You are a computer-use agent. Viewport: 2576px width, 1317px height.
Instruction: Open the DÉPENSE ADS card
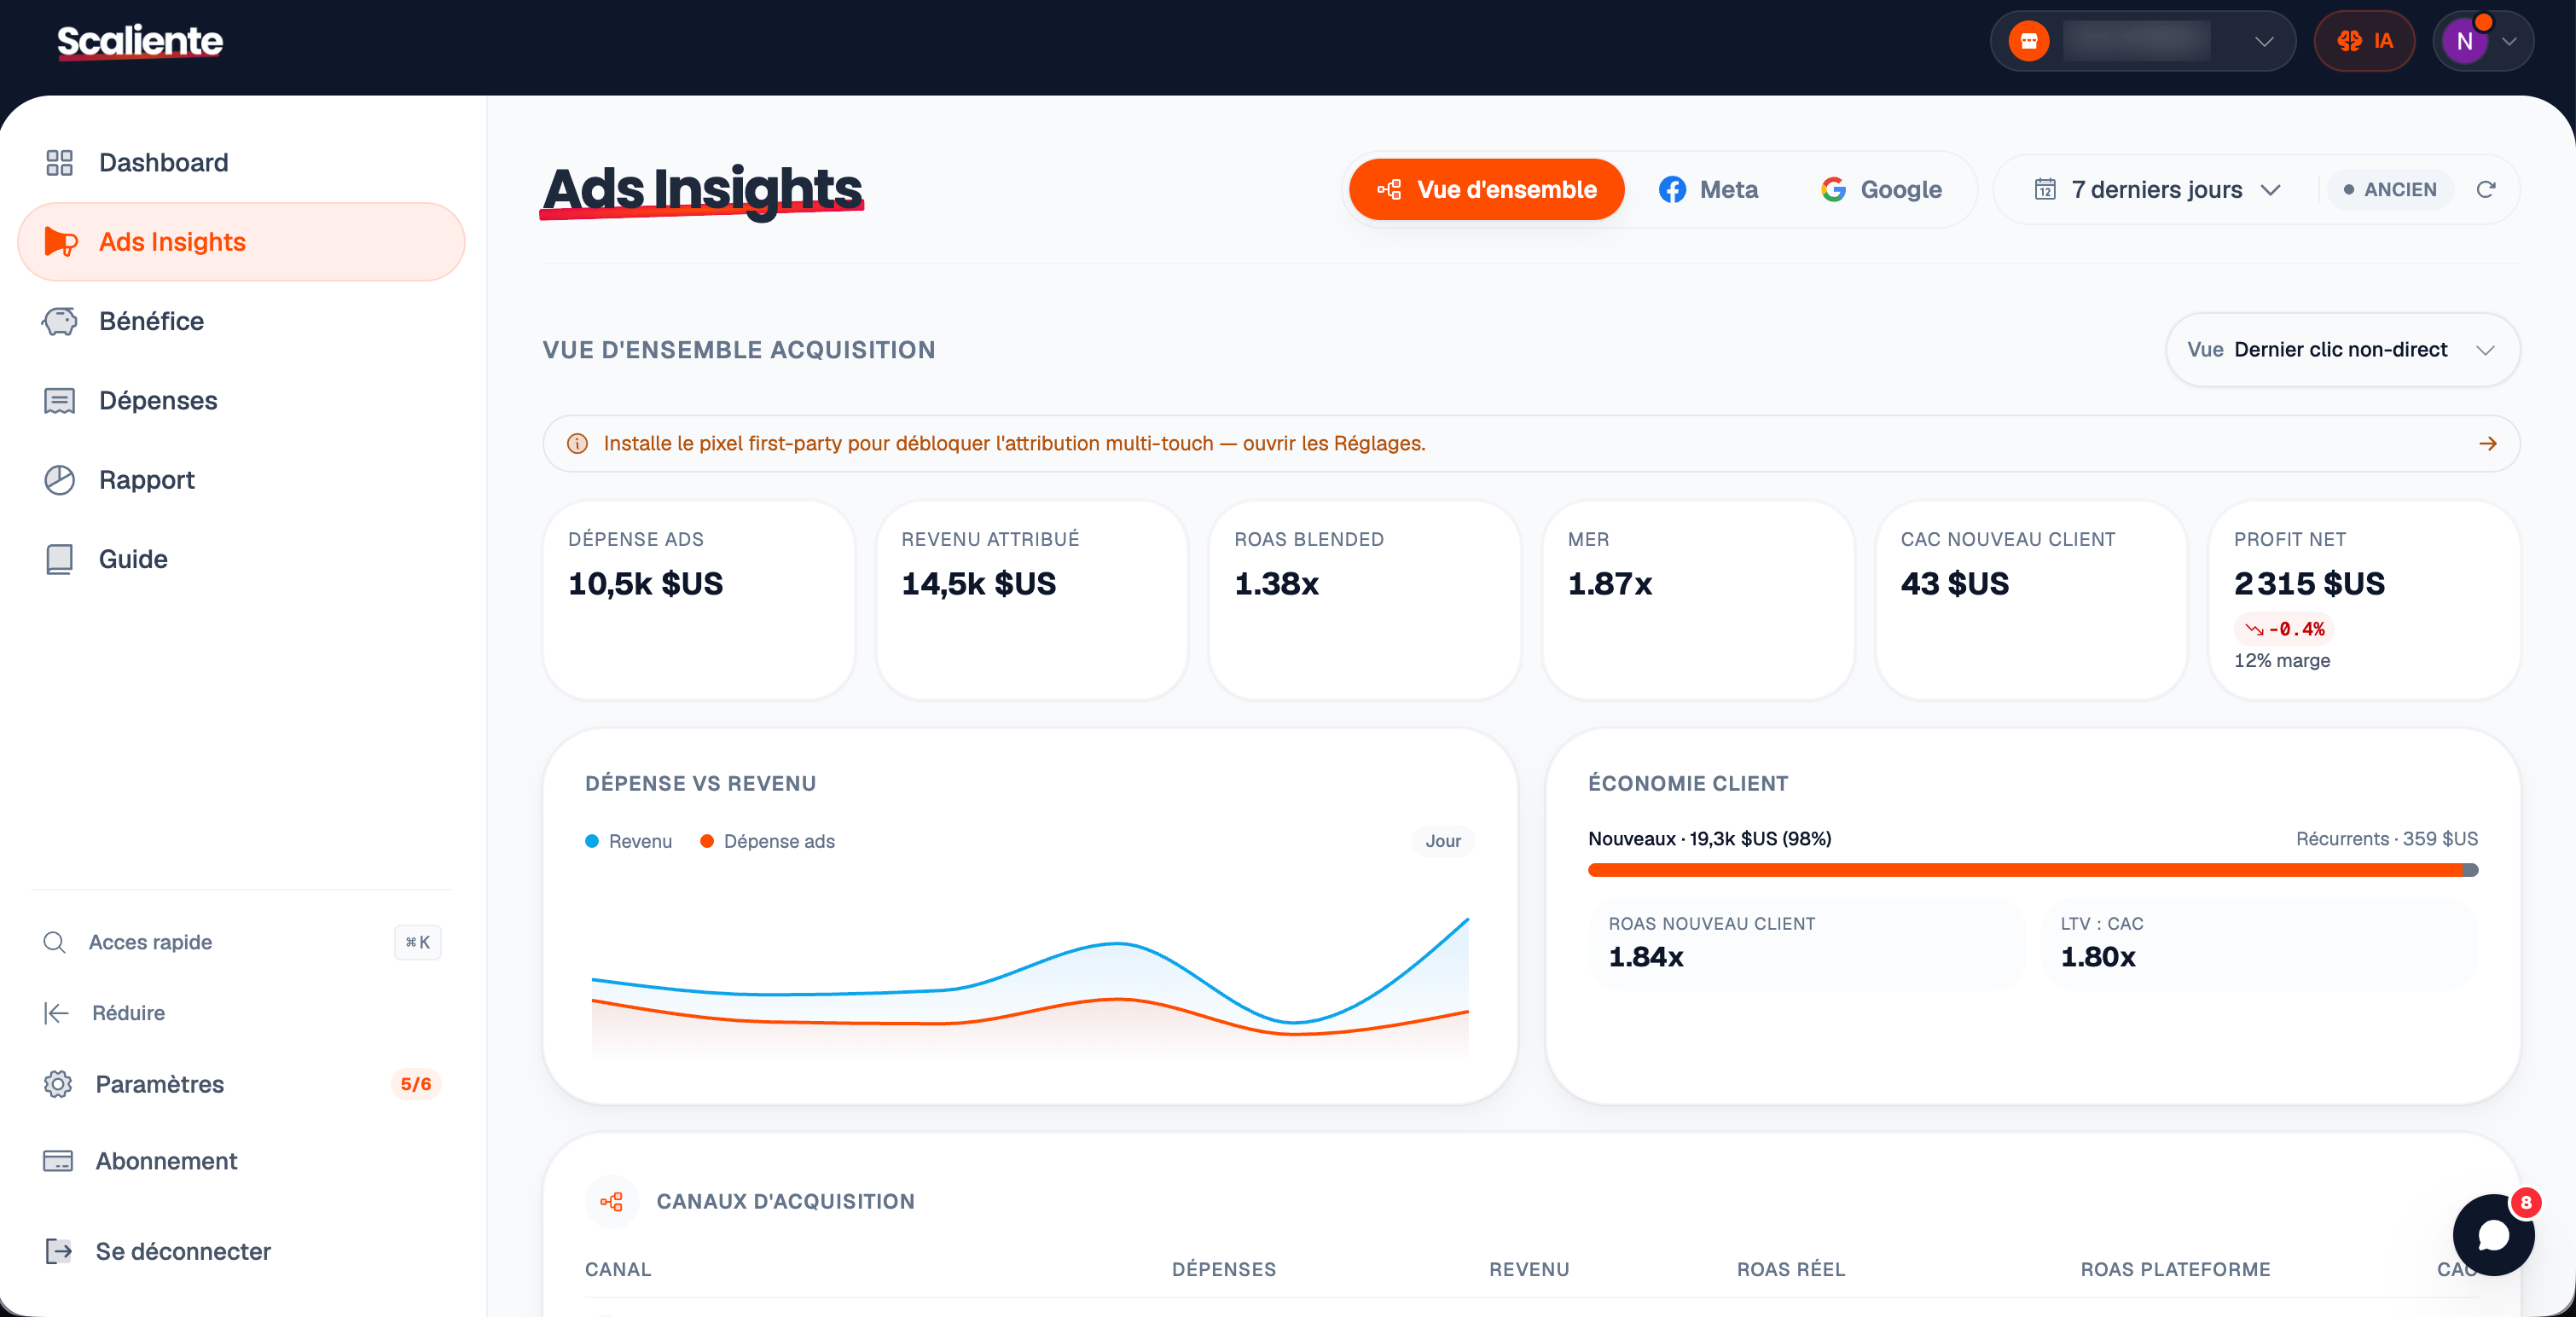click(x=698, y=600)
